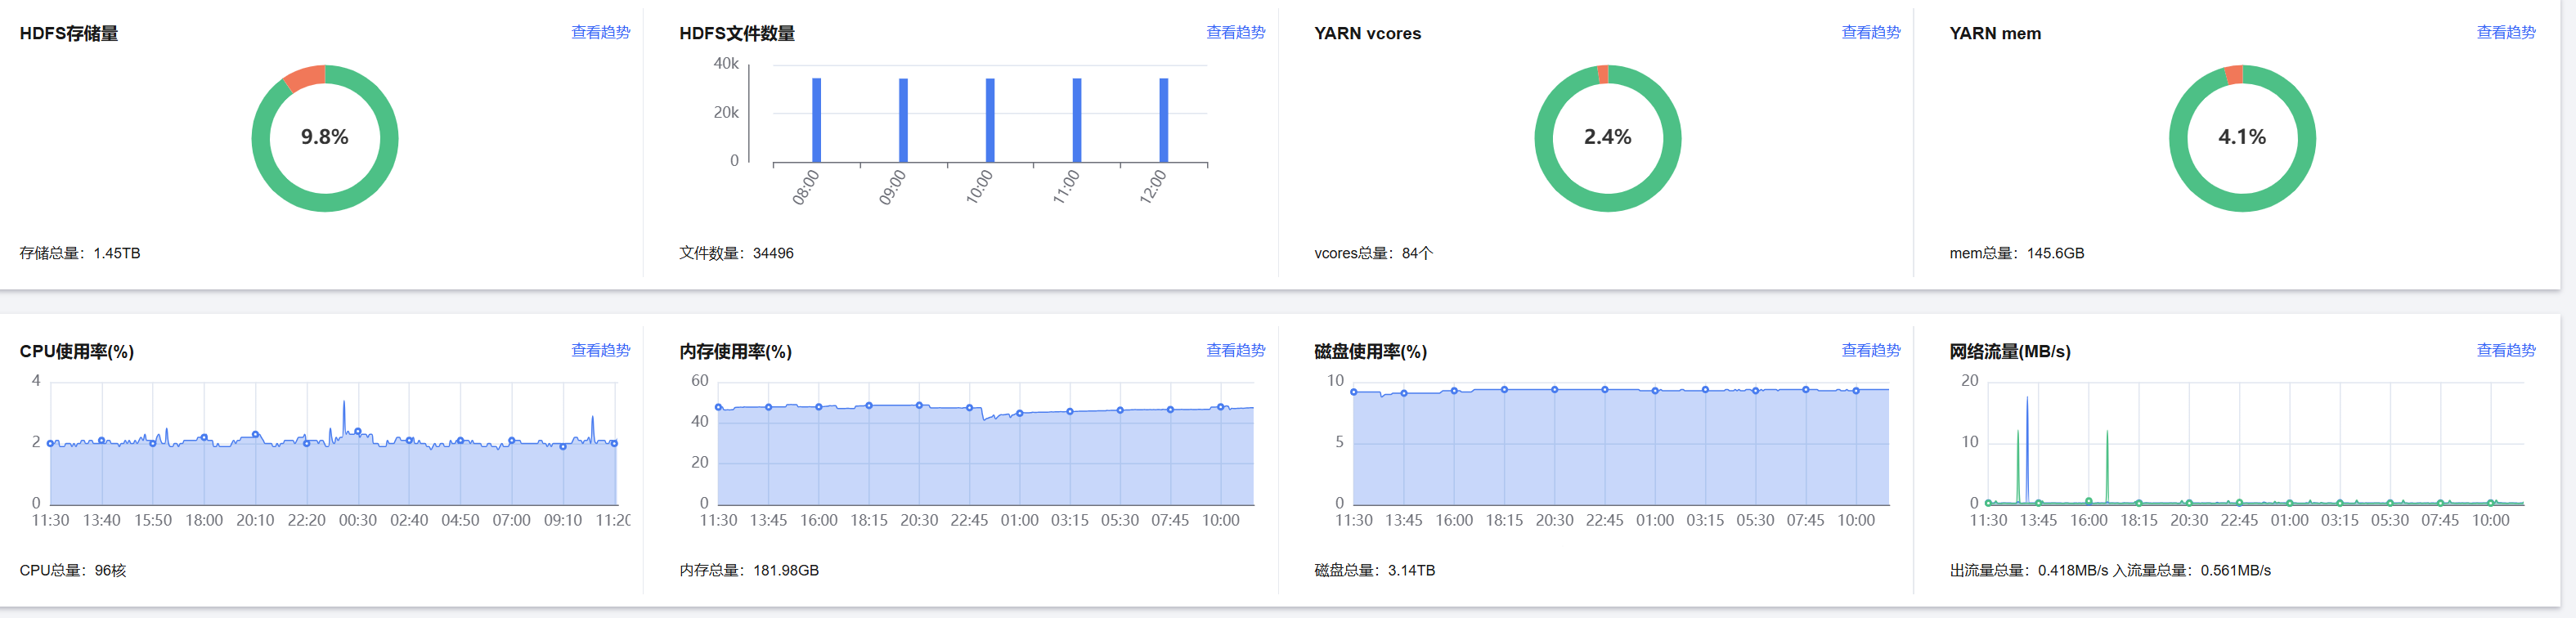The height and width of the screenshot is (618, 2576).
Task: Click the first data point in the 内存使用率 chart
Action: [718, 407]
